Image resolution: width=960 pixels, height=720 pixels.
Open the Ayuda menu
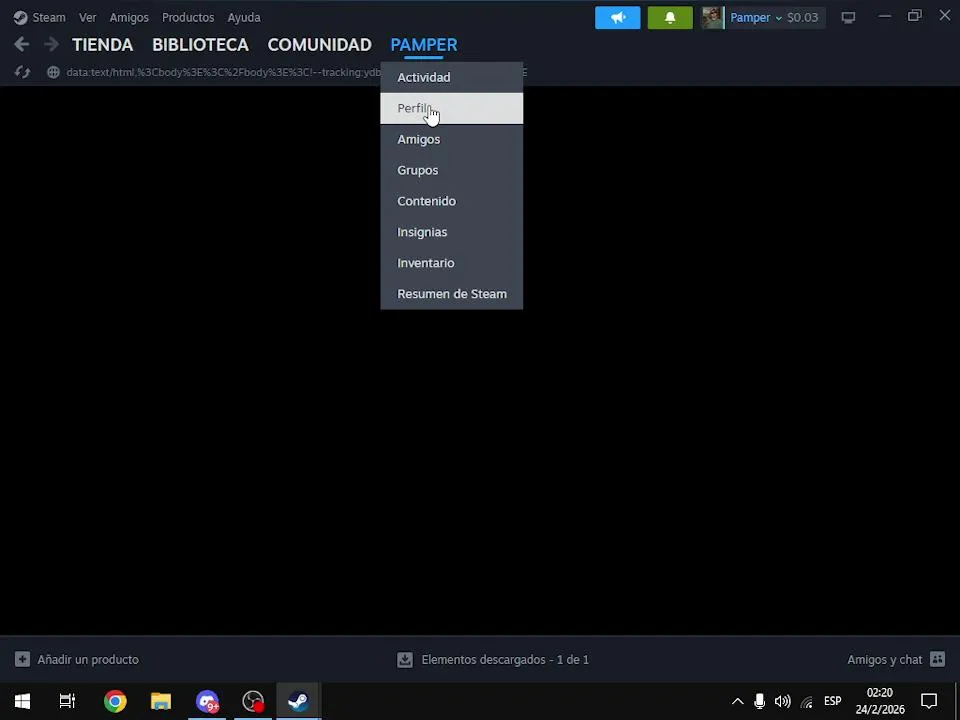(244, 17)
